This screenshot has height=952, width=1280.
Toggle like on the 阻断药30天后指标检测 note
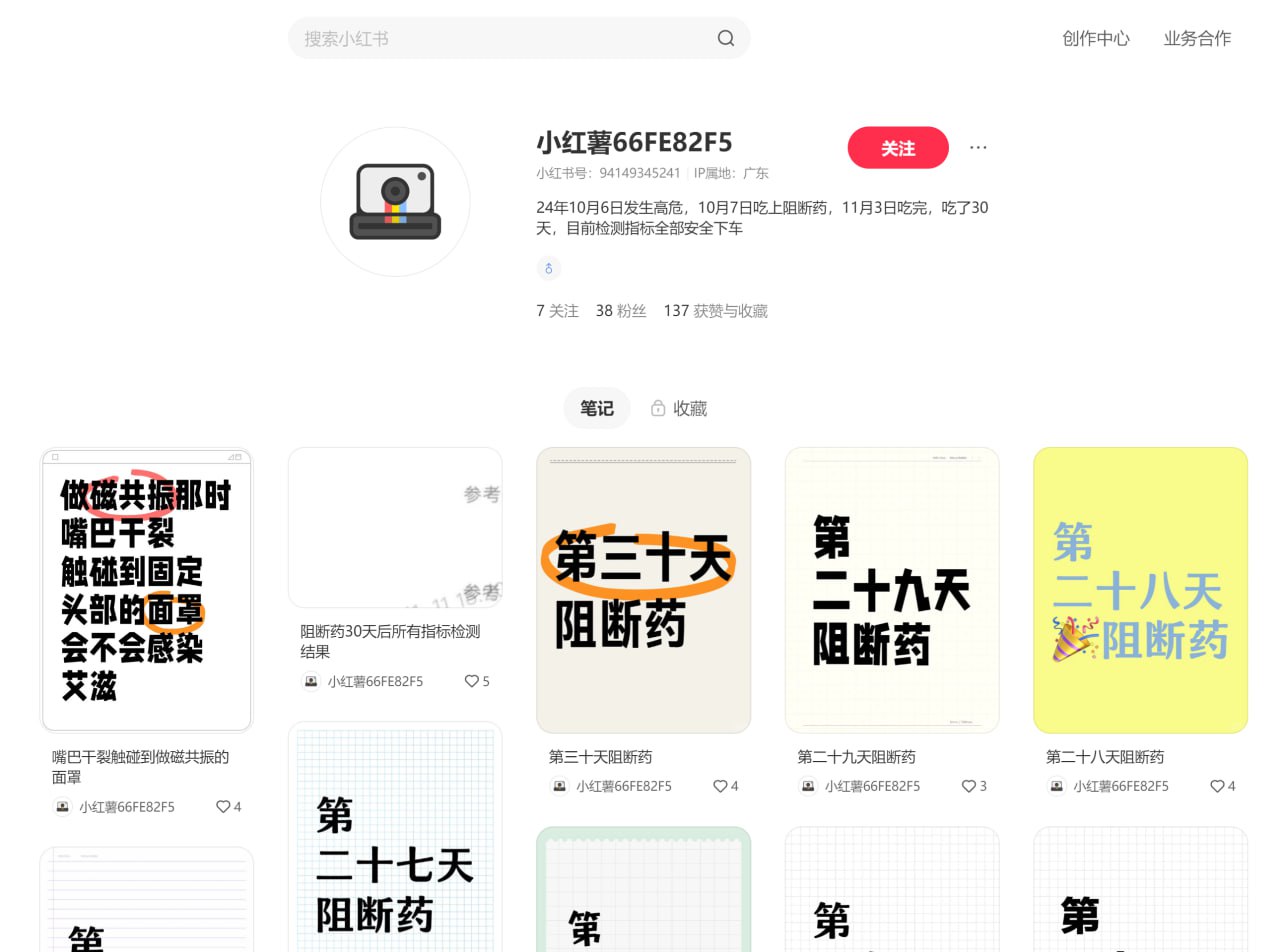coord(470,681)
